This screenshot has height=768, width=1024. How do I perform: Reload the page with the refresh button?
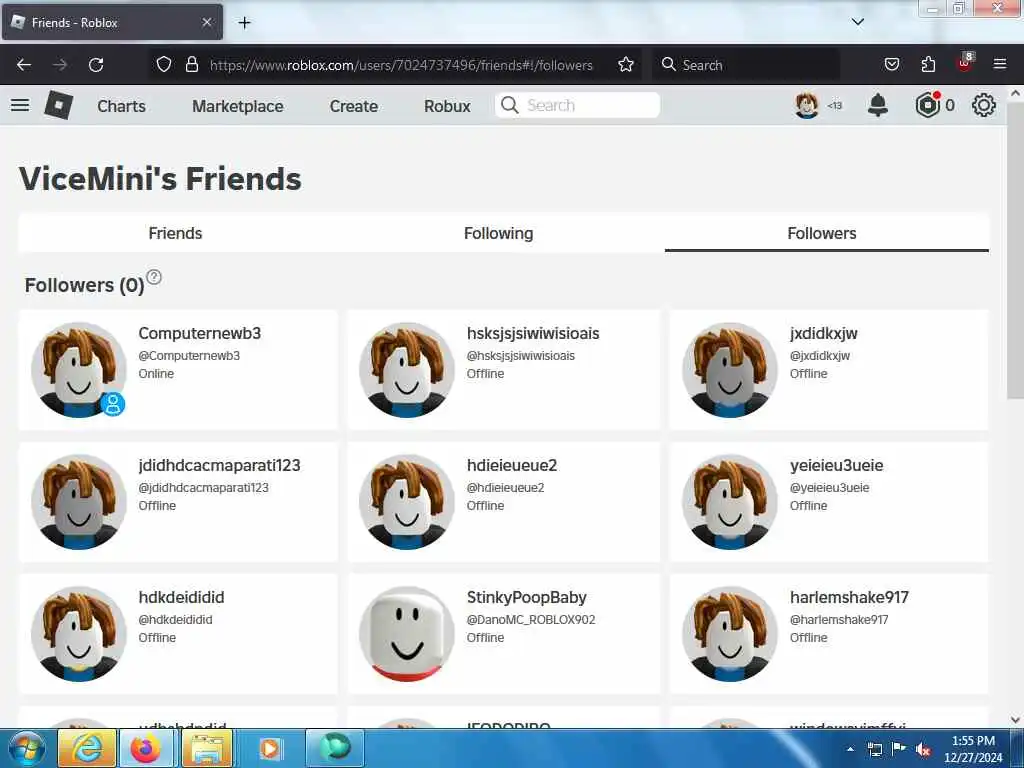96,65
